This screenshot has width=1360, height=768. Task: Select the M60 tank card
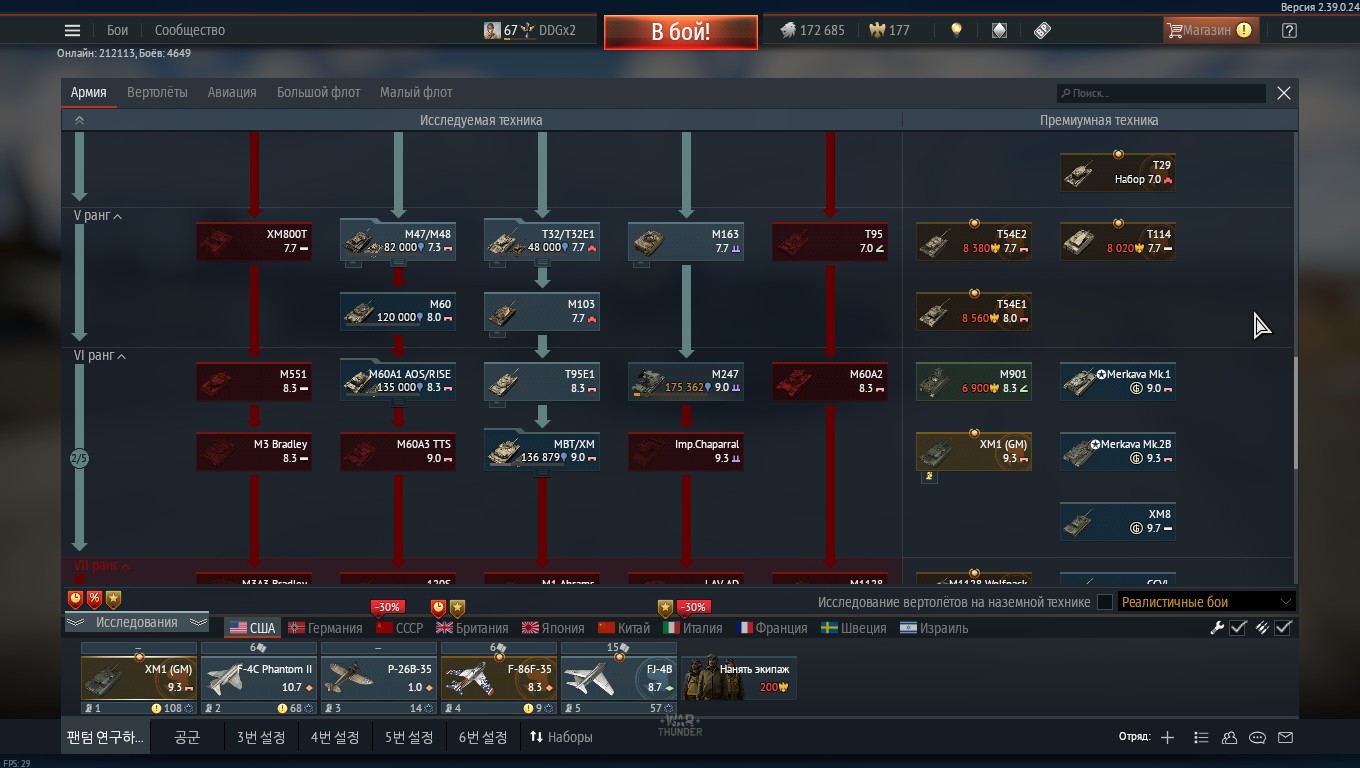398,311
